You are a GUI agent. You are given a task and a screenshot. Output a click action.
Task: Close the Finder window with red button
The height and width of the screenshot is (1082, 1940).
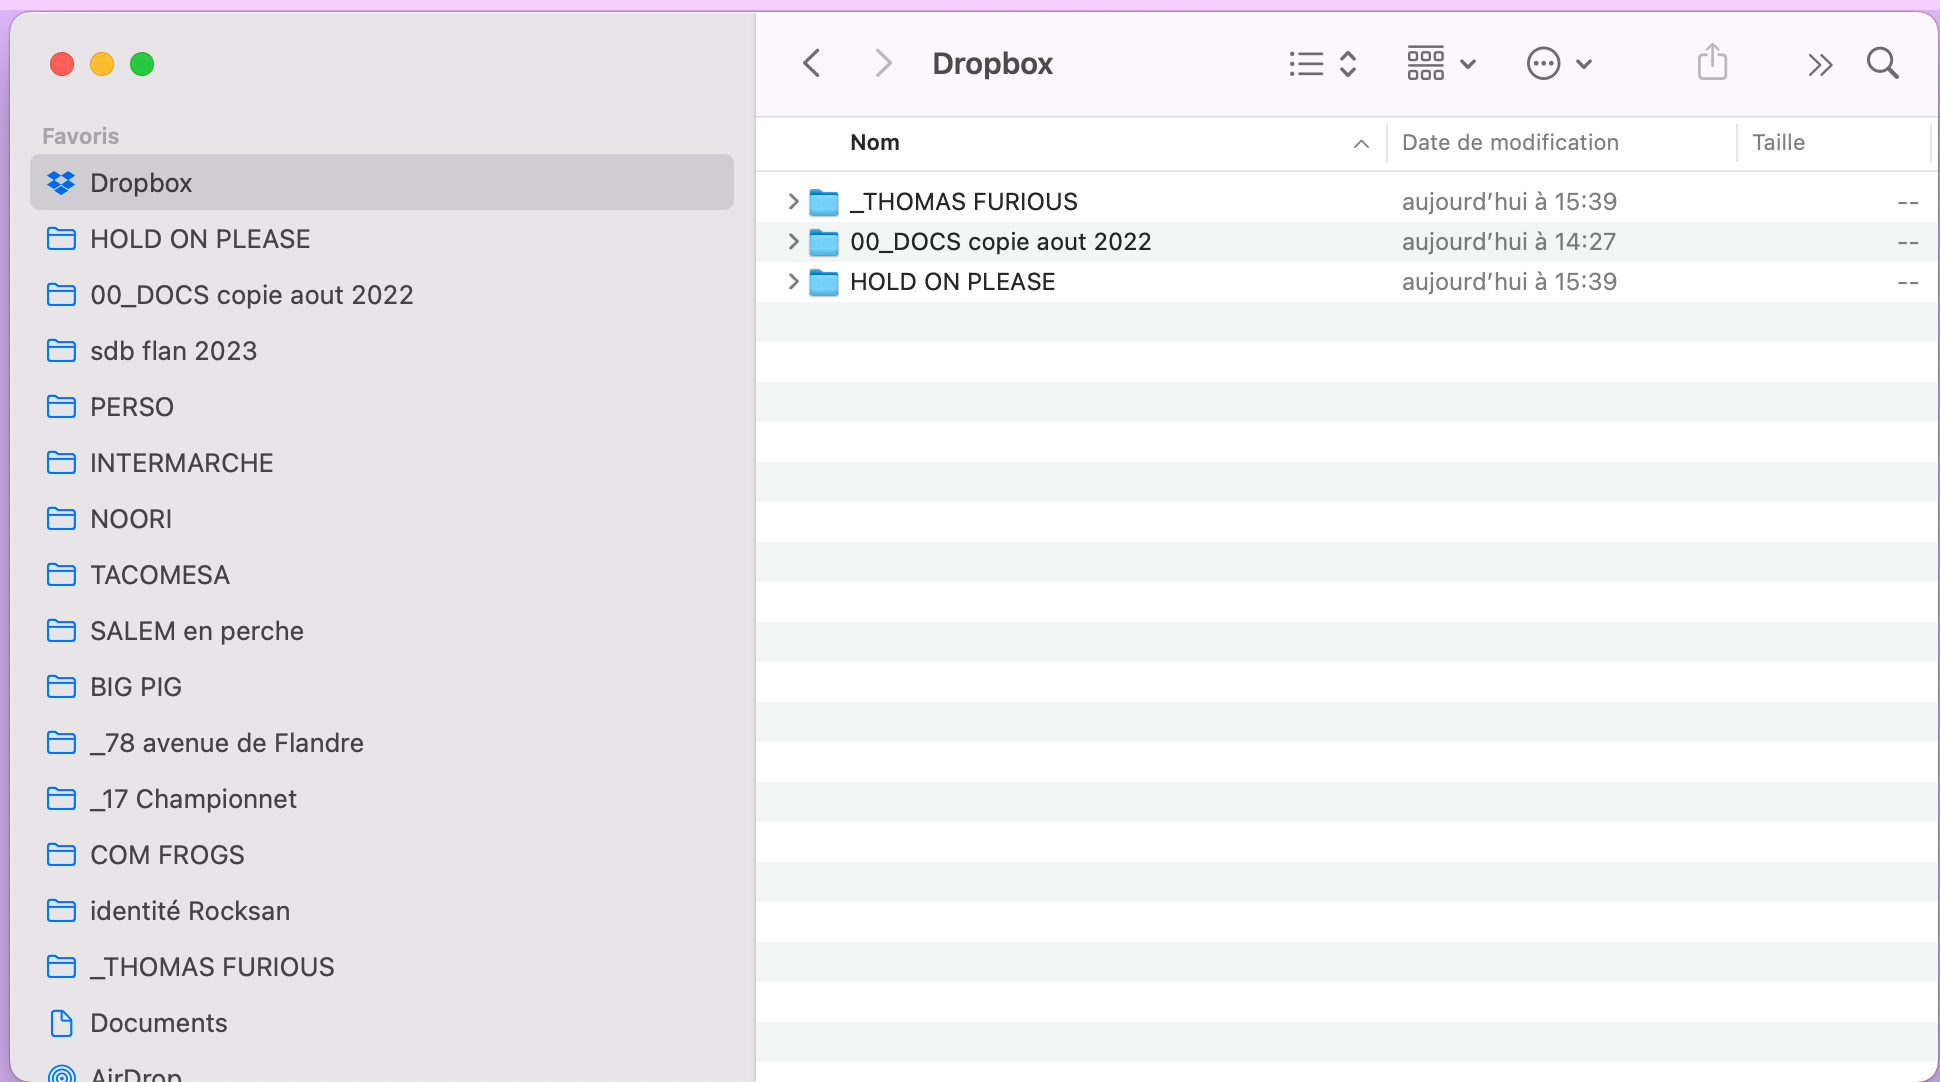tap(62, 64)
